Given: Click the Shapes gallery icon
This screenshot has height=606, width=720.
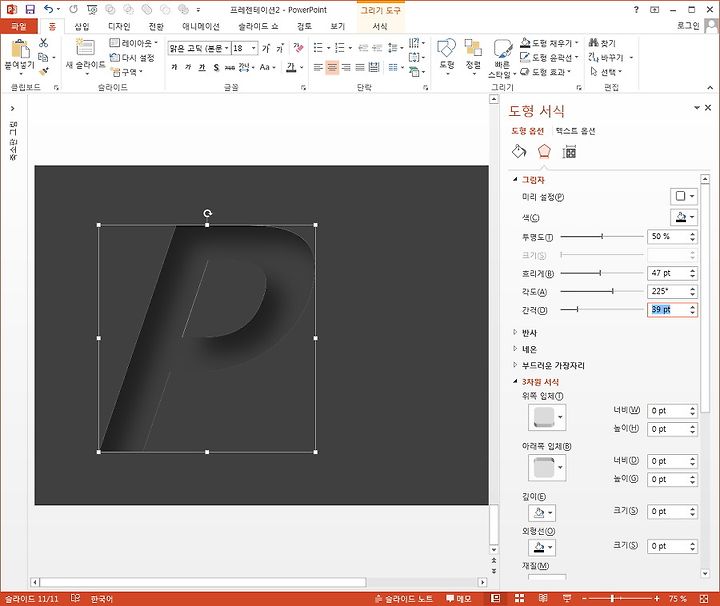Looking at the screenshot, I should (x=446, y=48).
